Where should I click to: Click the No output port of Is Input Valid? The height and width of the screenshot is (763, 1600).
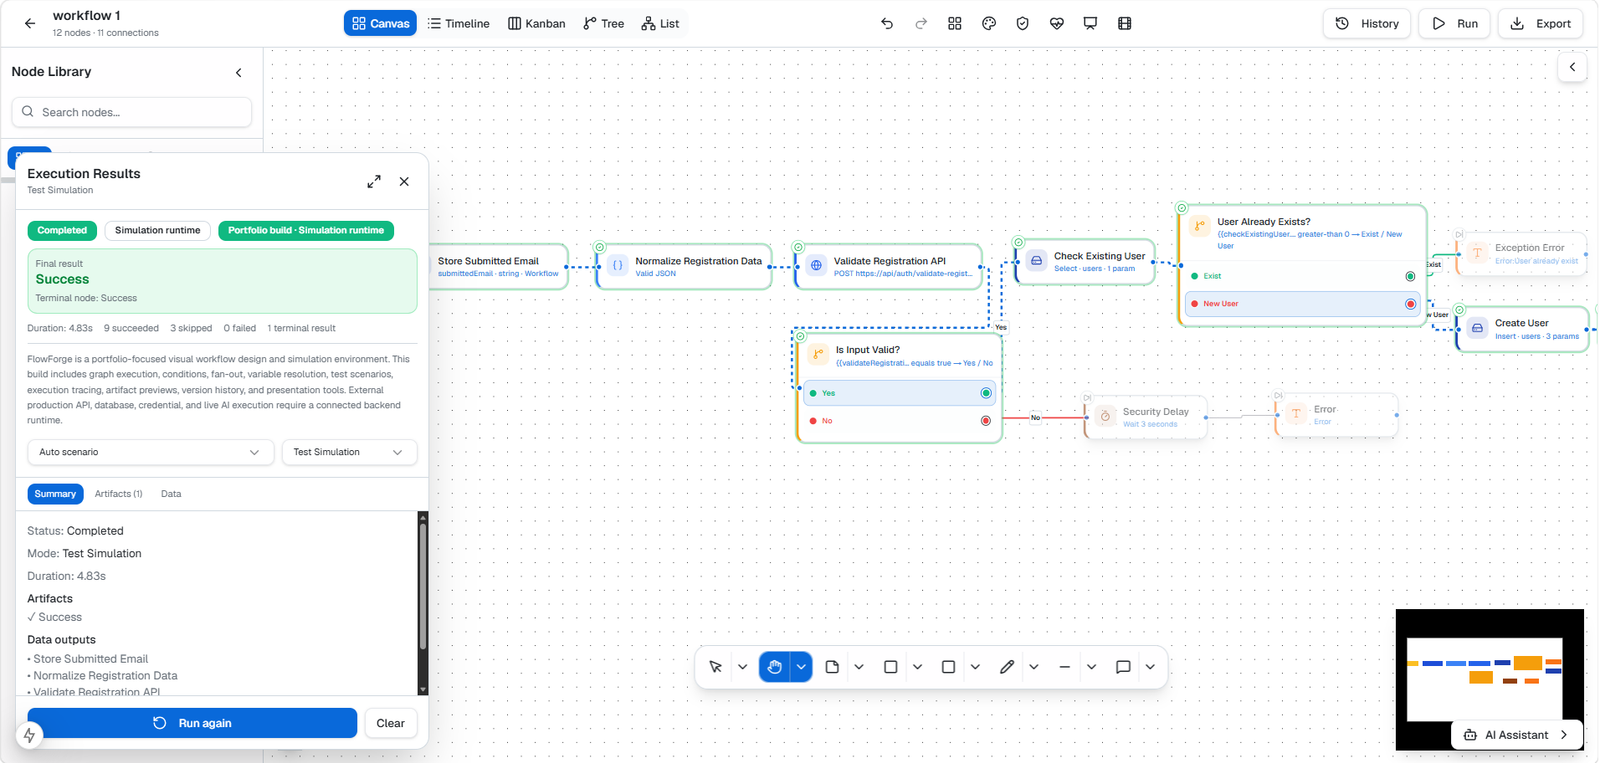click(986, 421)
